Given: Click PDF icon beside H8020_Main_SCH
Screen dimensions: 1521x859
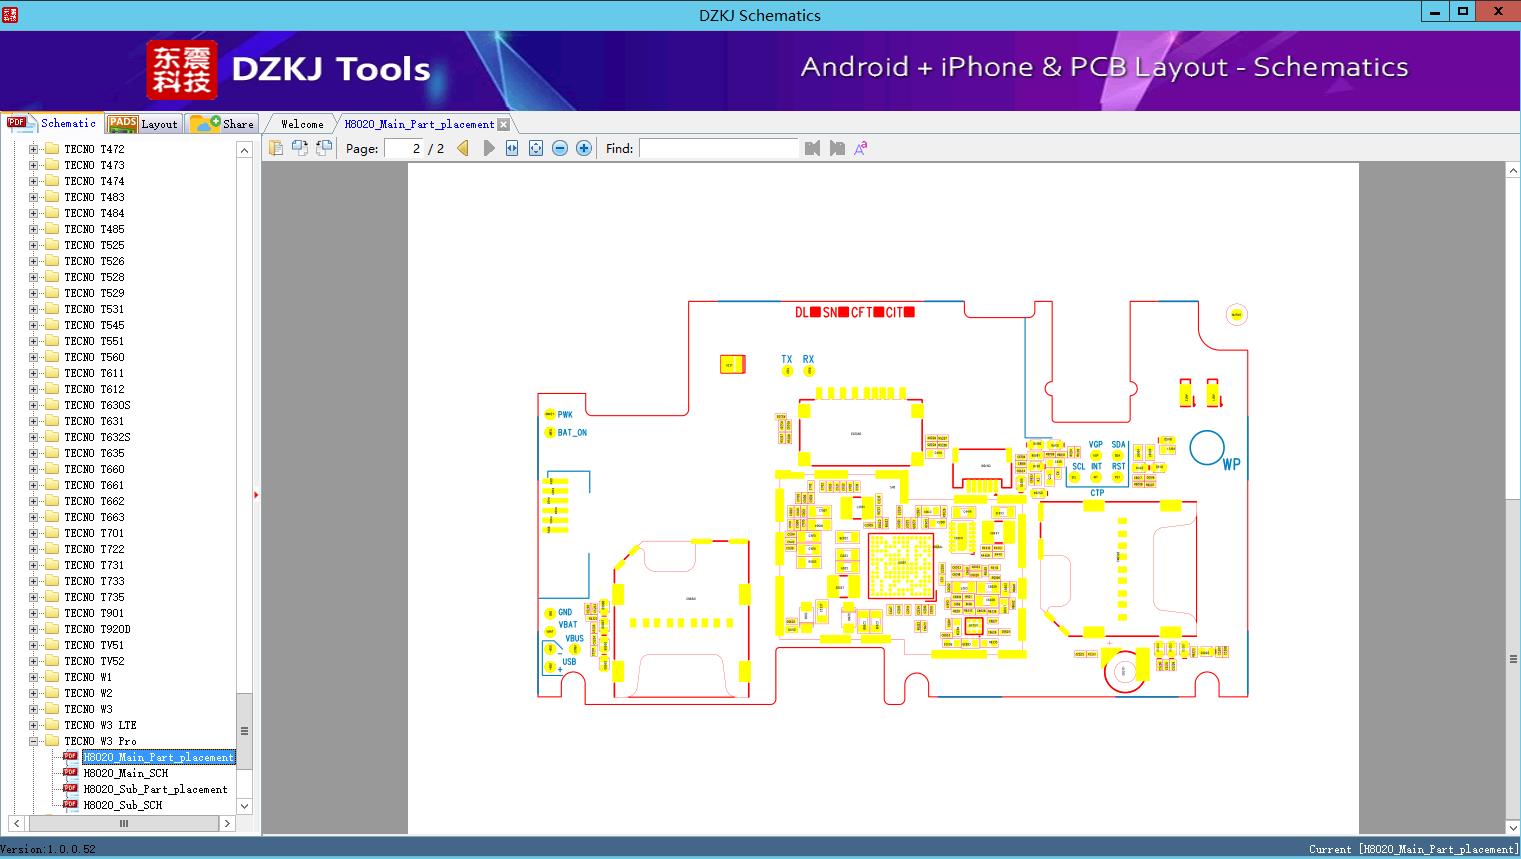Looking at the screenshot, I should [70, 772].
